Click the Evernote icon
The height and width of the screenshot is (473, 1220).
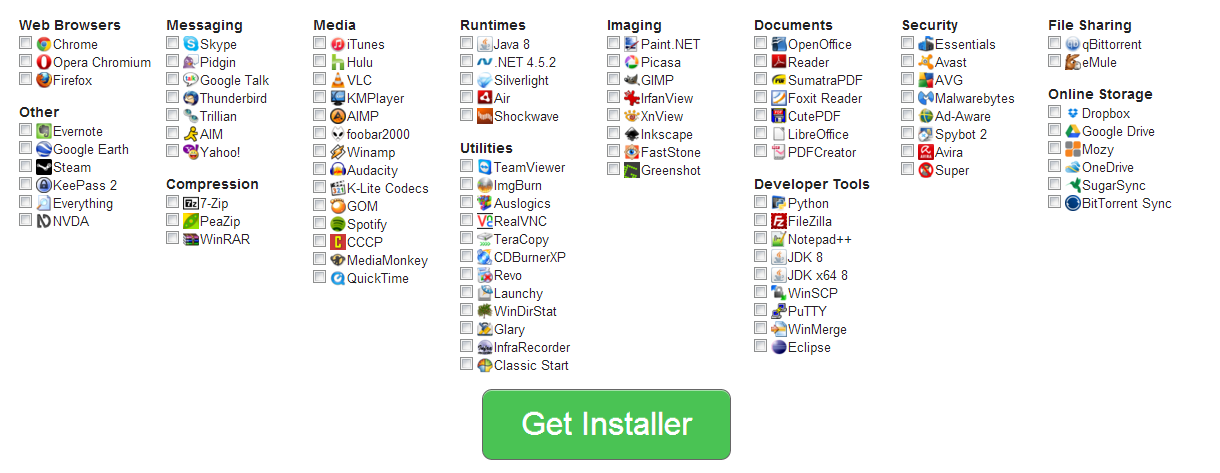(x=44, y=131)
